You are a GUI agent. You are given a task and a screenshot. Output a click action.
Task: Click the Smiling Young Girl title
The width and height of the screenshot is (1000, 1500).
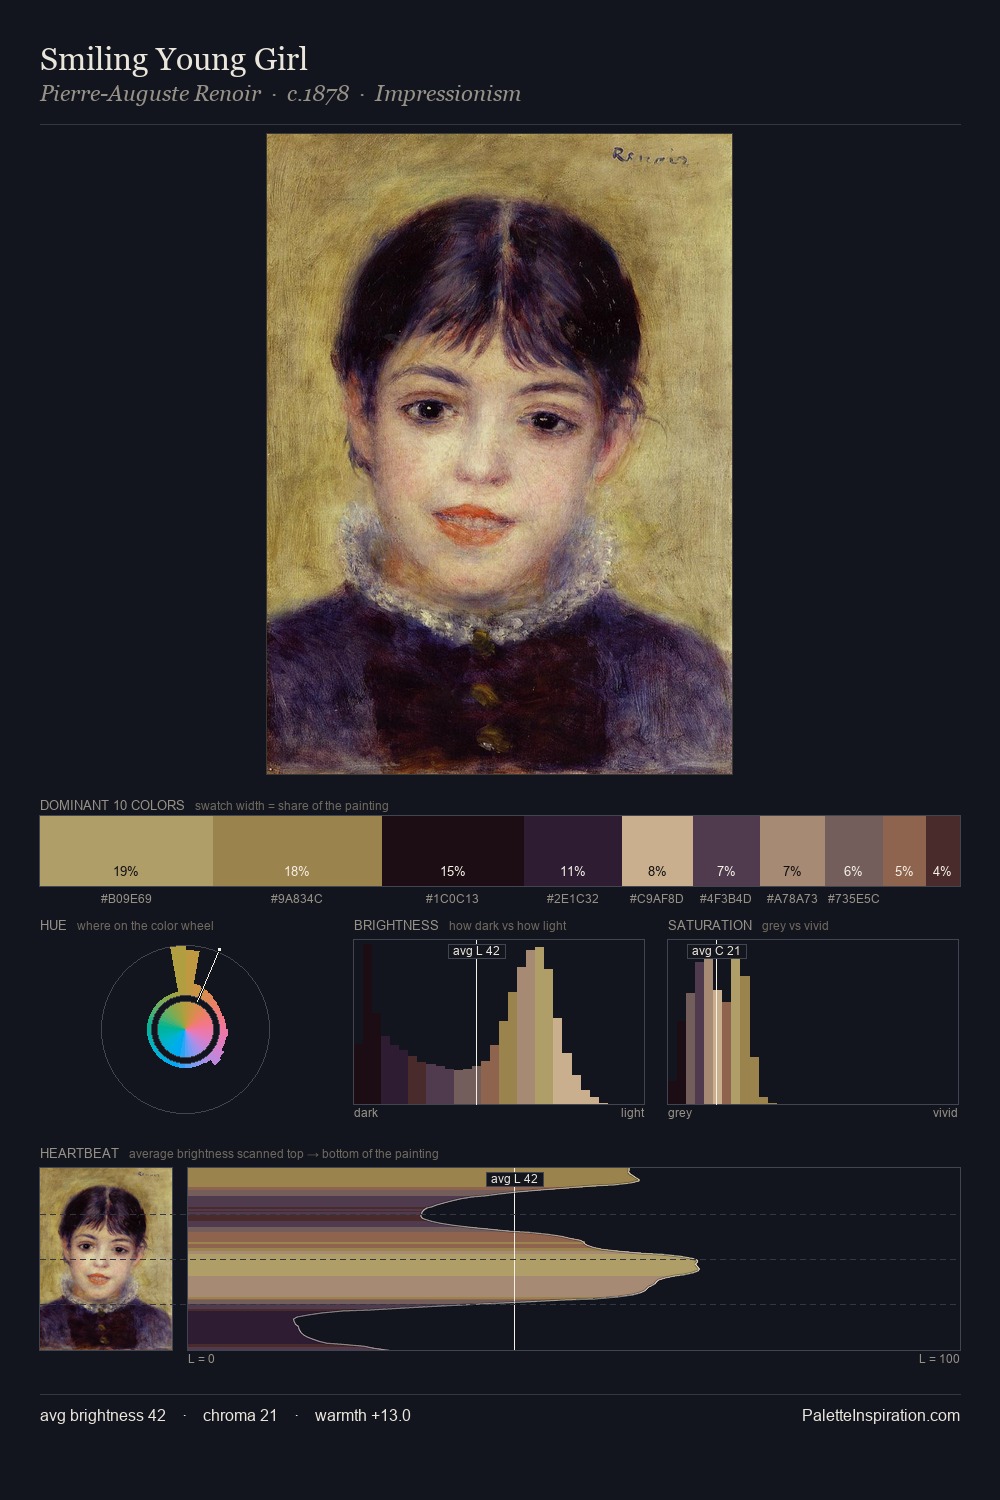click(174, 59)
